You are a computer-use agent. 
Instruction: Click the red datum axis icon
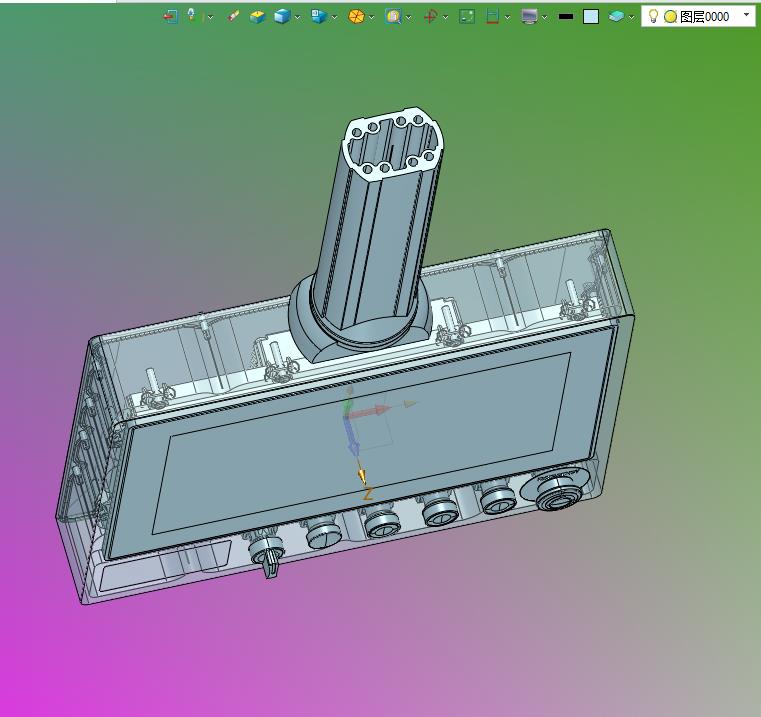tap(430, 17)
